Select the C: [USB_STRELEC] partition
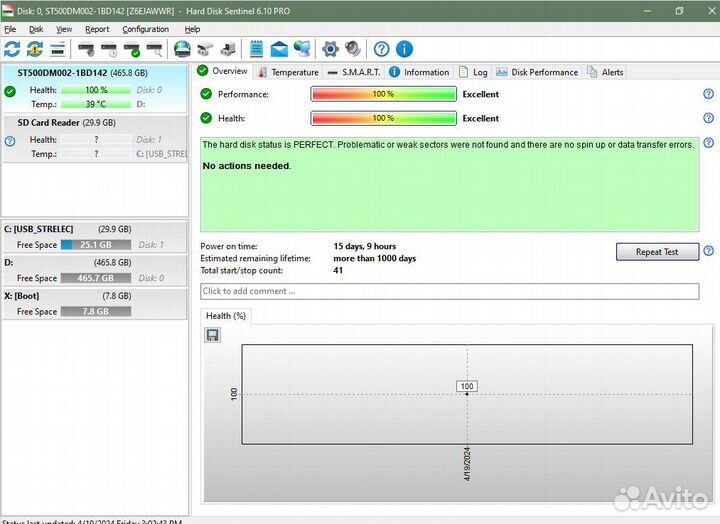This screenshot has width=720, height=524. [x=95, y=237]
